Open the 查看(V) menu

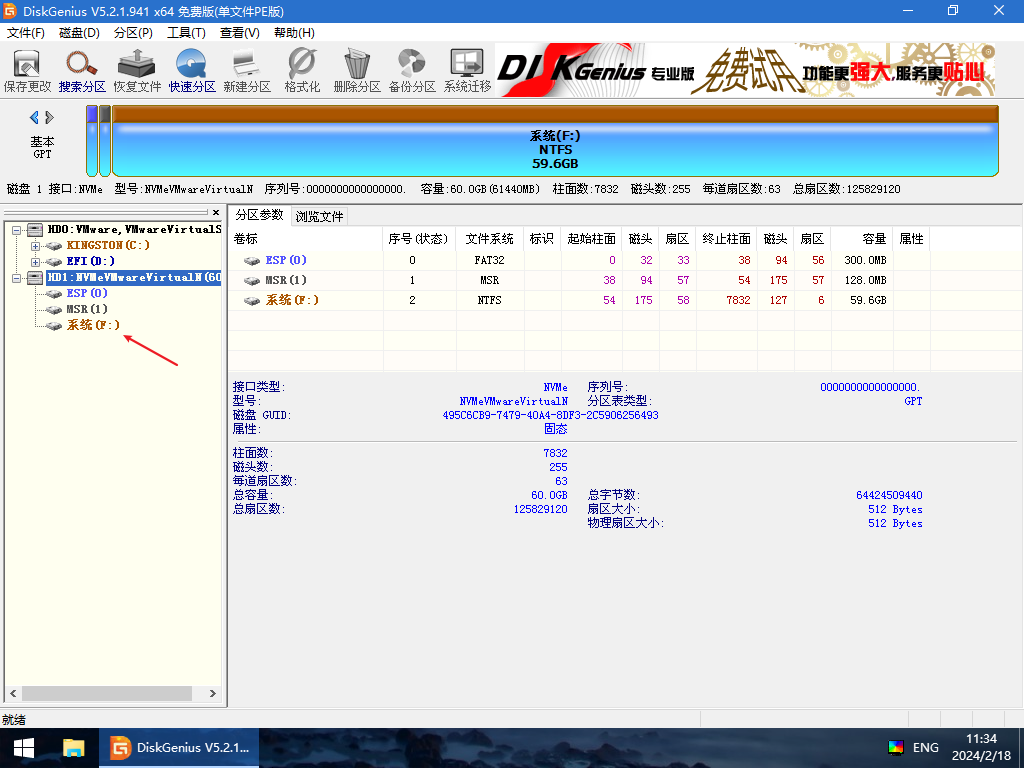(240, 33)
